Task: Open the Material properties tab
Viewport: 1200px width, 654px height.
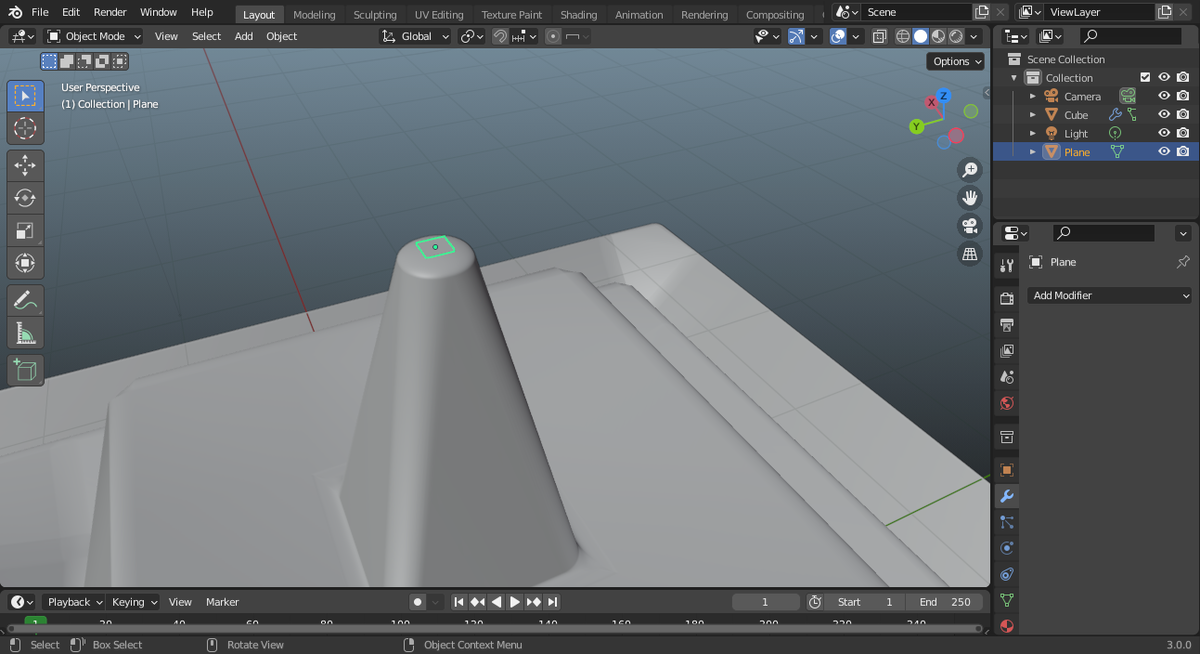Action: click(x=1007, y=626)
